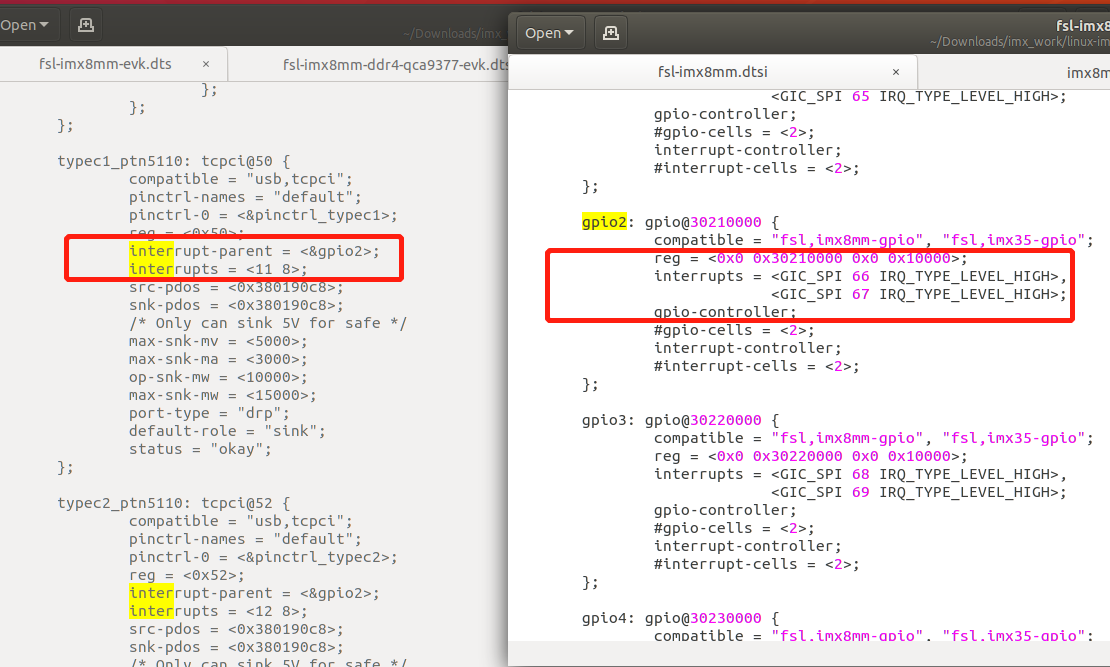Click pinctrl-0 = <&pinctrl_typec2> line
Image resolution: width=1110 pixels, height=667 pixels.
(263, 557)
